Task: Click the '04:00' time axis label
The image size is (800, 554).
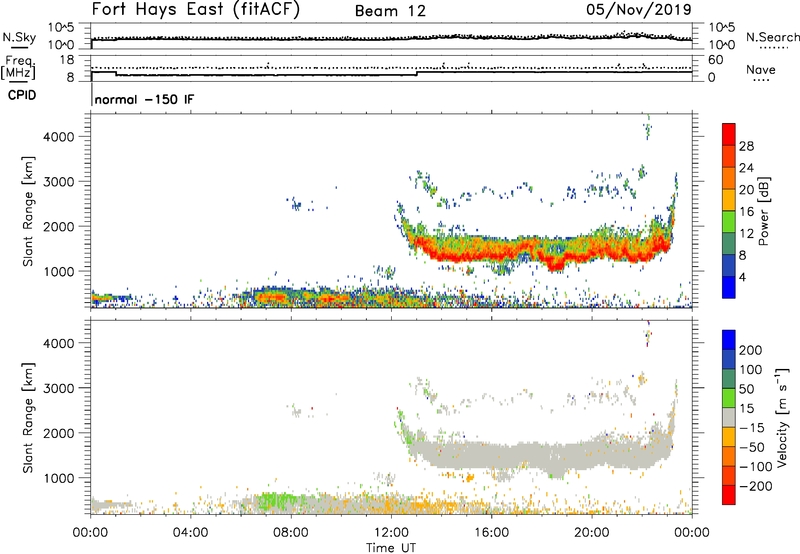Action: [191, 533]
